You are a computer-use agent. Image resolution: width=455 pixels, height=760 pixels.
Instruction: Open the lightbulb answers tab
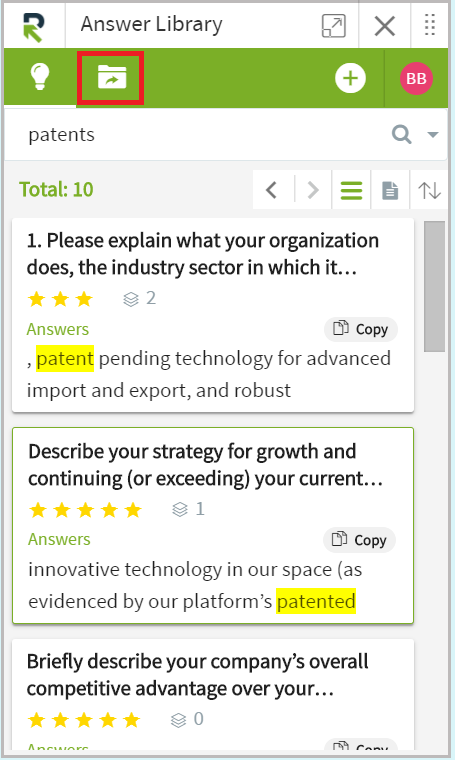40,78
